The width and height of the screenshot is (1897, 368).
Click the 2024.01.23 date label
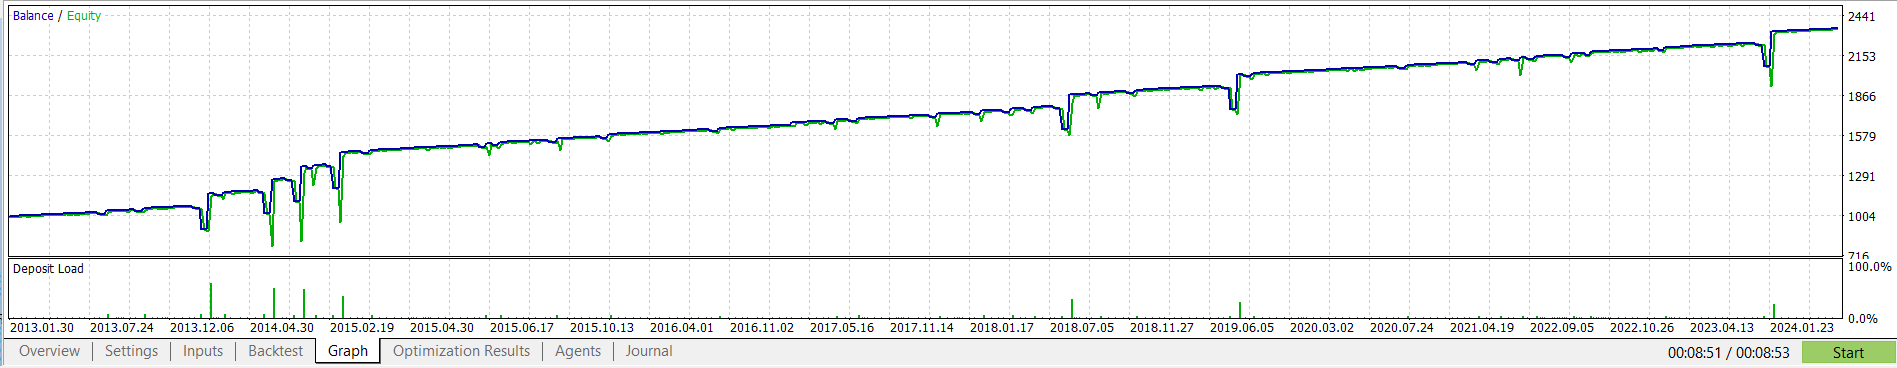[1802, 327]
